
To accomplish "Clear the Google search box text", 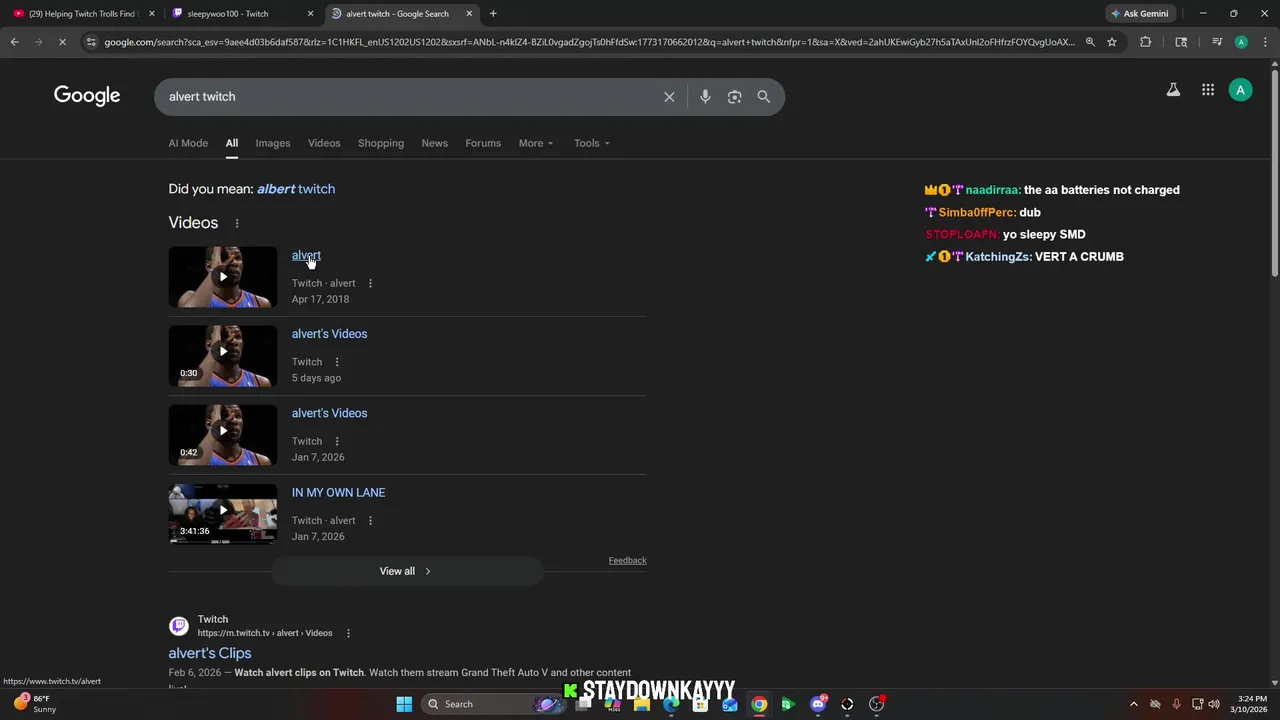I will [669, 97].
